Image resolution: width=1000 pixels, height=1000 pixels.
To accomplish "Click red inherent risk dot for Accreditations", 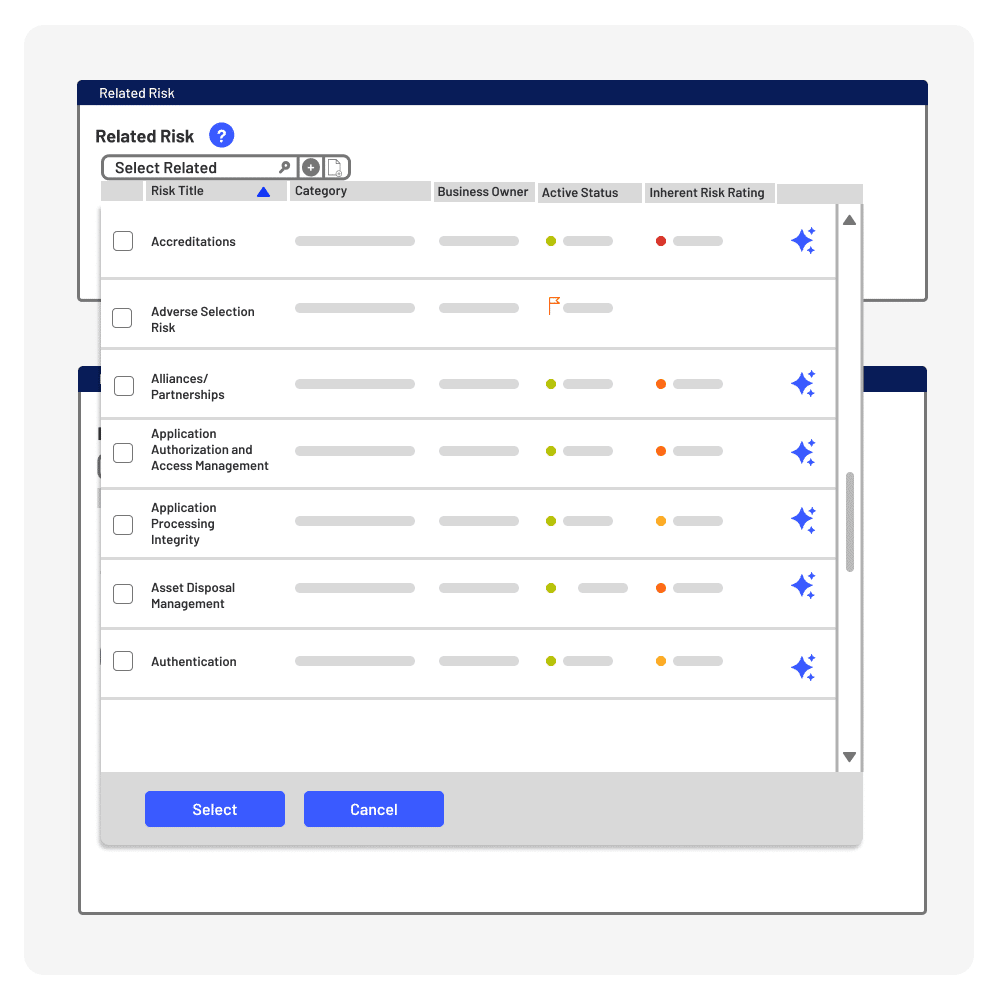I will (661, 241).
